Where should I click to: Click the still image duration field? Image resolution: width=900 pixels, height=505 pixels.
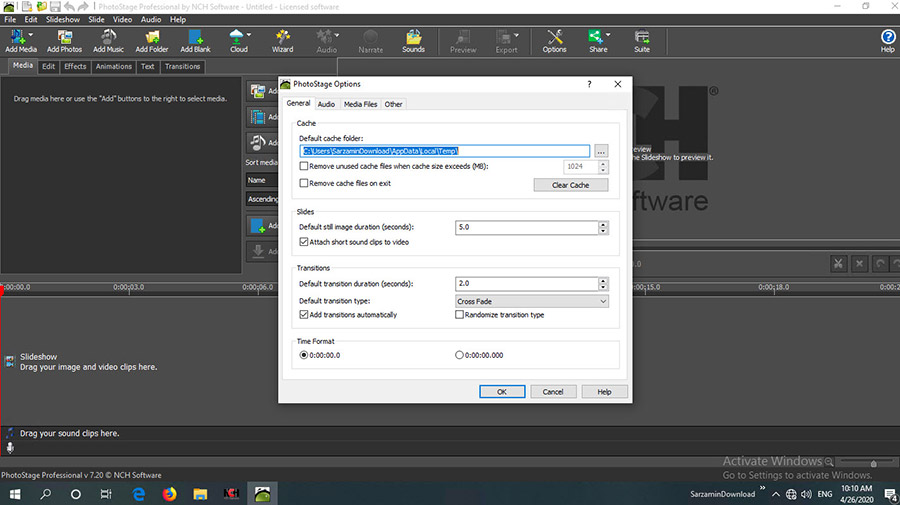click(527, 227)
